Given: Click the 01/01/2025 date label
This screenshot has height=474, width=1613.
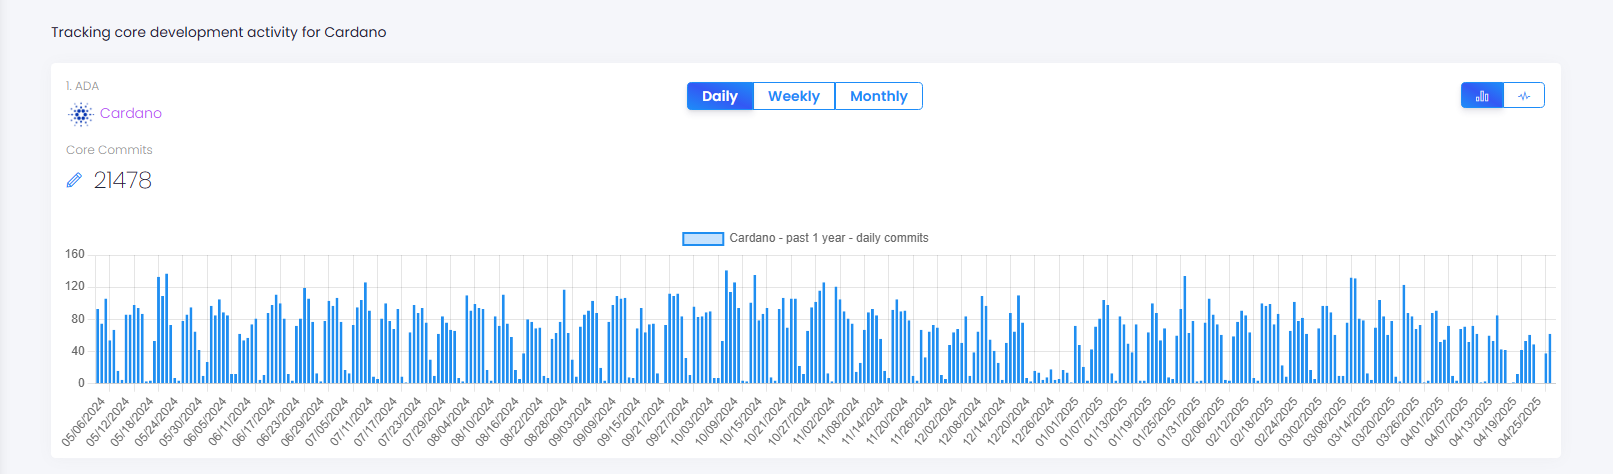Looking at the screenshot, I should pyautogui.click(x=1058, y=421).
